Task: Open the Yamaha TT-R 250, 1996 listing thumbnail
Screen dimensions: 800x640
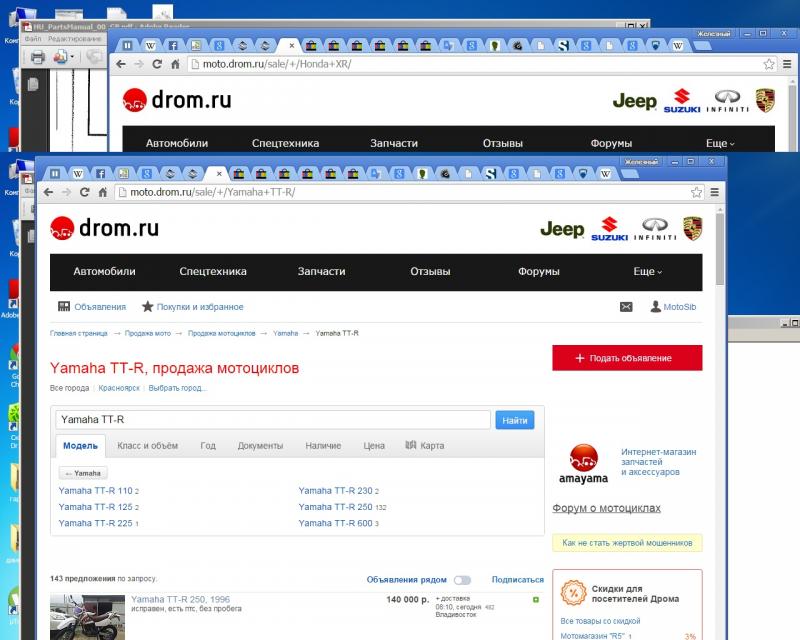Action: 87,617
